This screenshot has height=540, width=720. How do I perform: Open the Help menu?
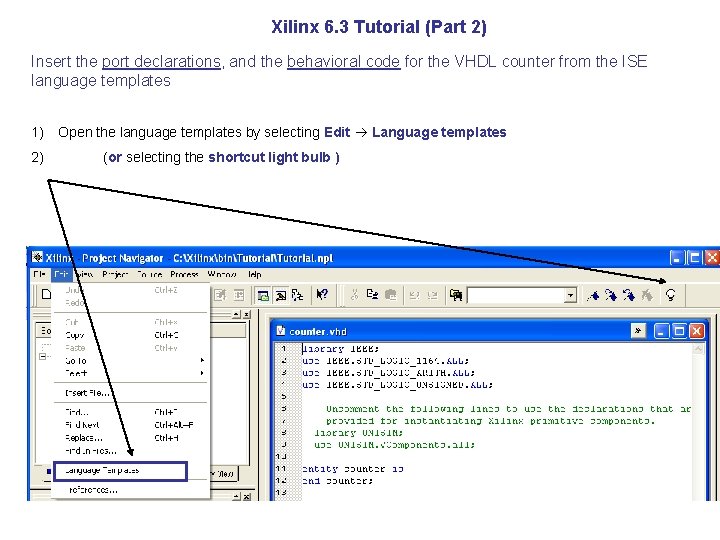point(255,274)
